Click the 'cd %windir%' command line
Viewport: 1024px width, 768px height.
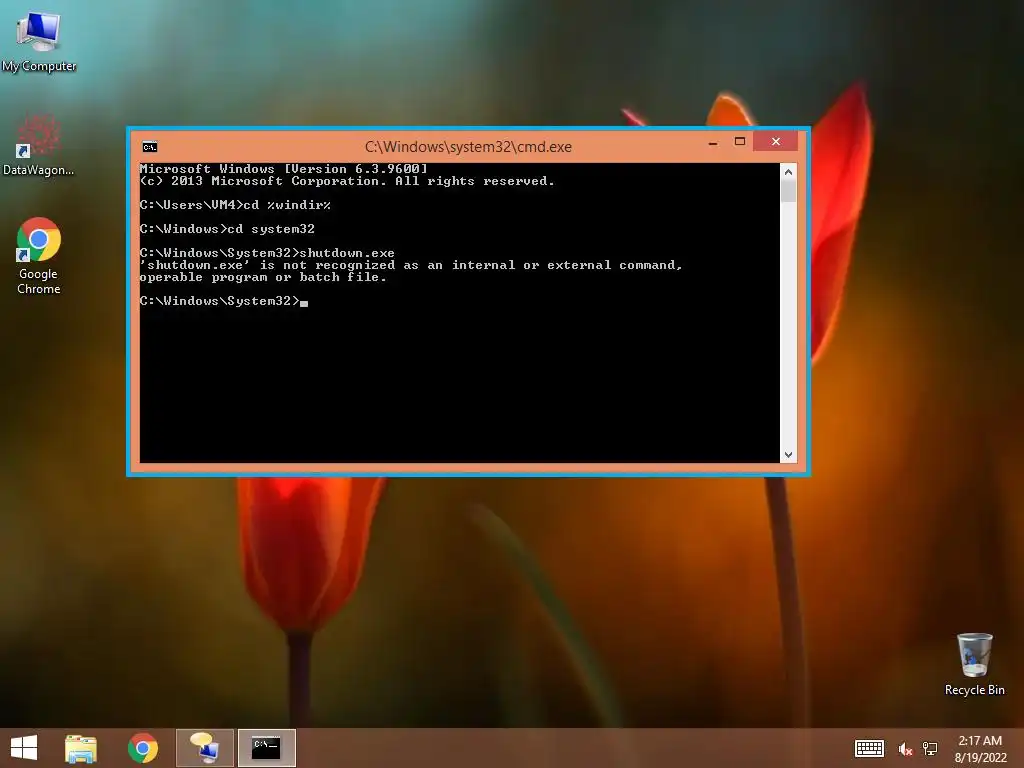(x=235, y=205)
